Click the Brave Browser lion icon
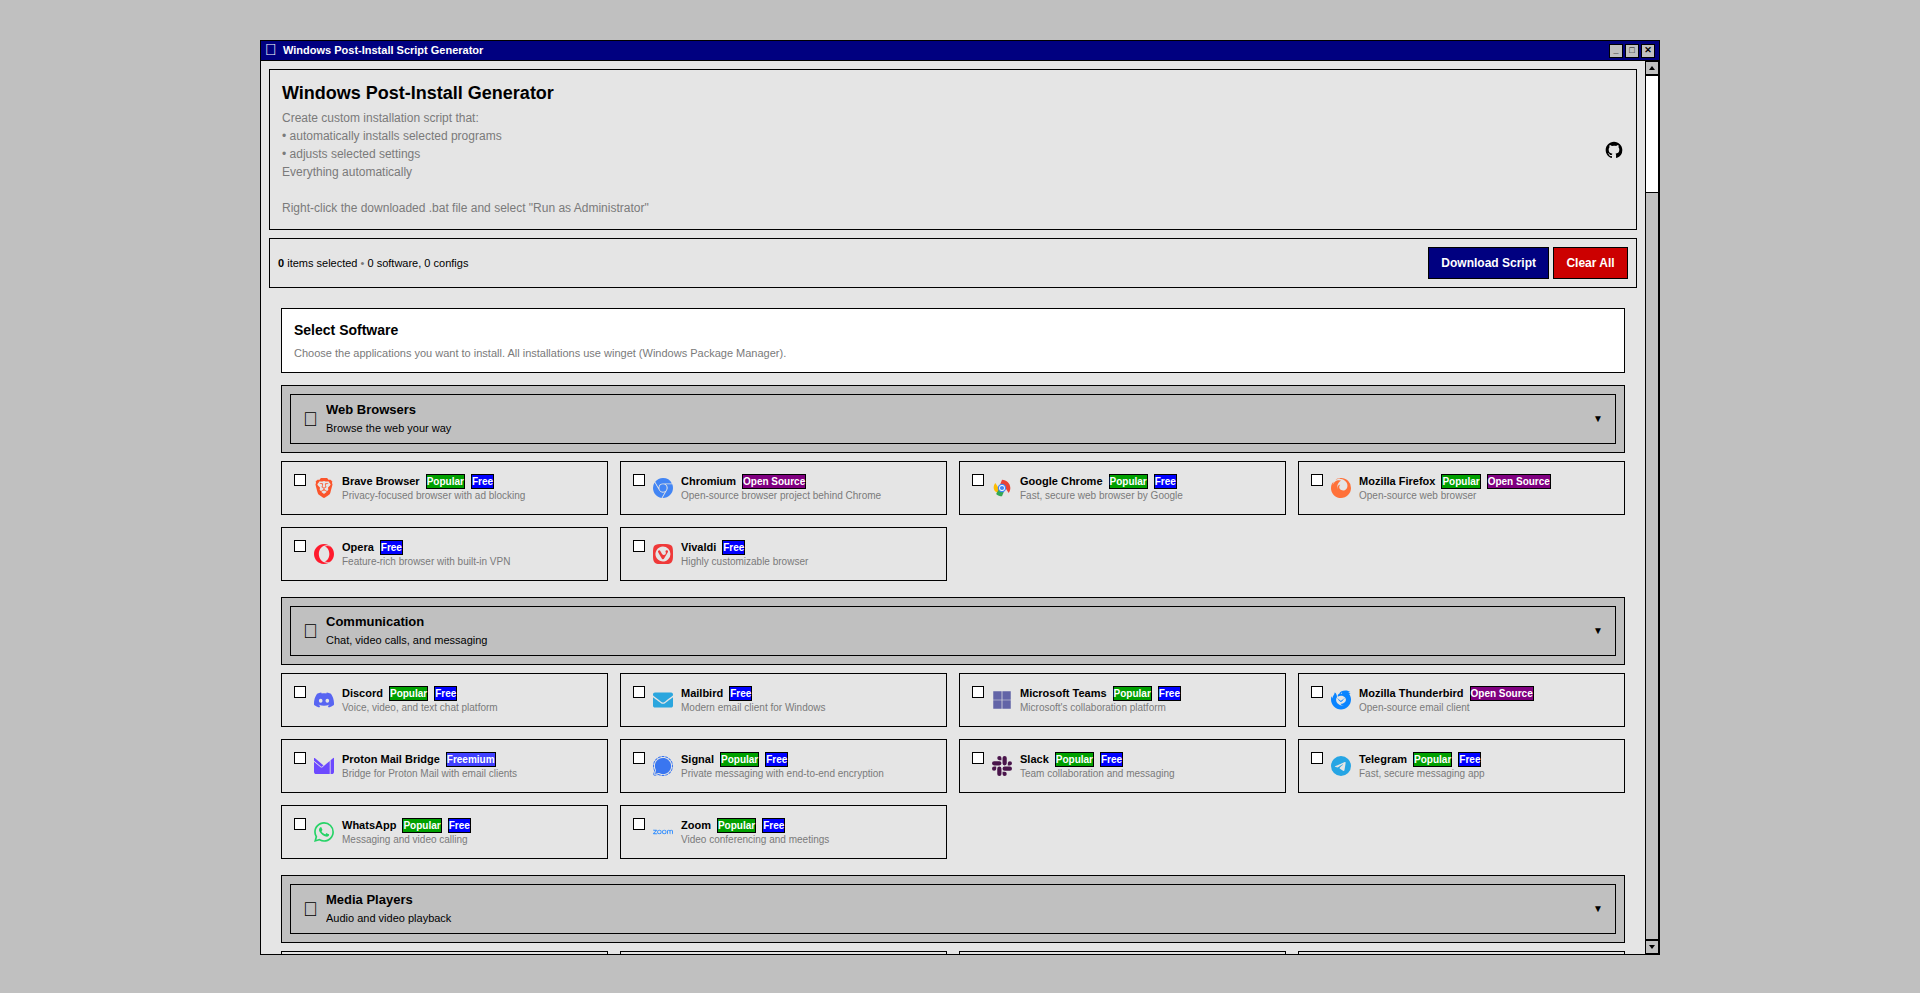The height and width of the screenshot is (993, 1920). coord(324,488)
